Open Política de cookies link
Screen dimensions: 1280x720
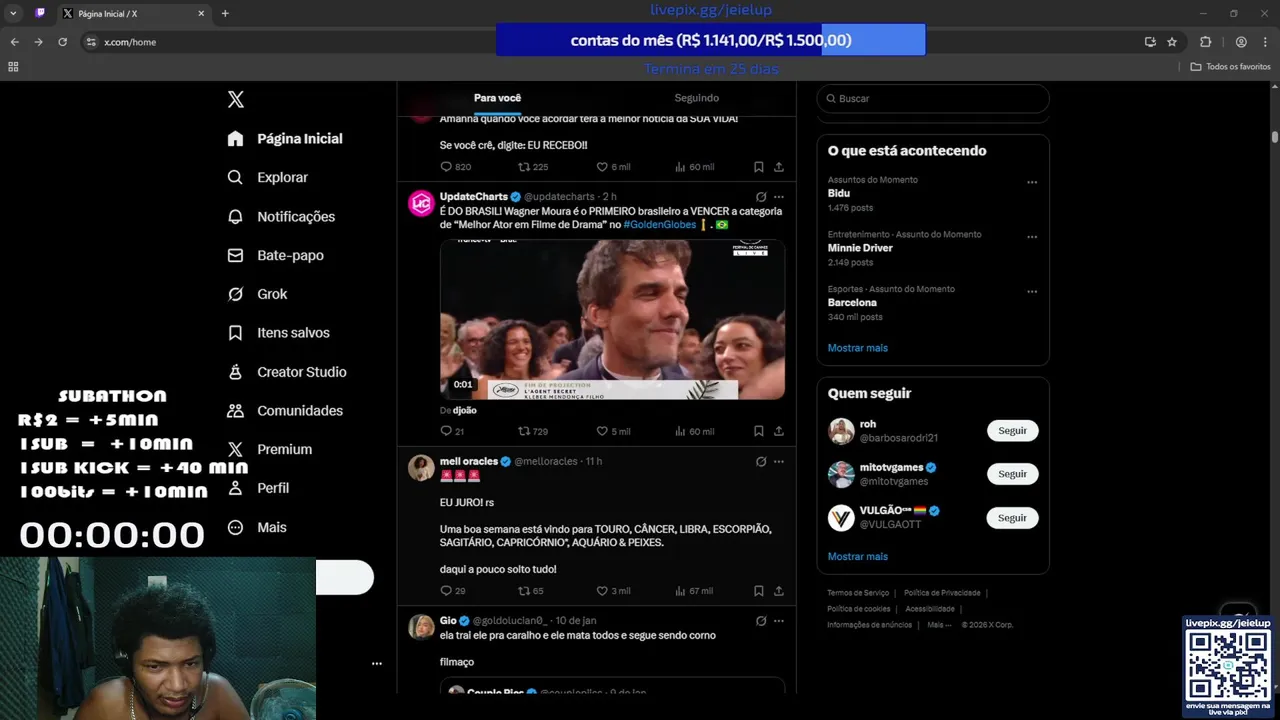[x=858, y=609]
